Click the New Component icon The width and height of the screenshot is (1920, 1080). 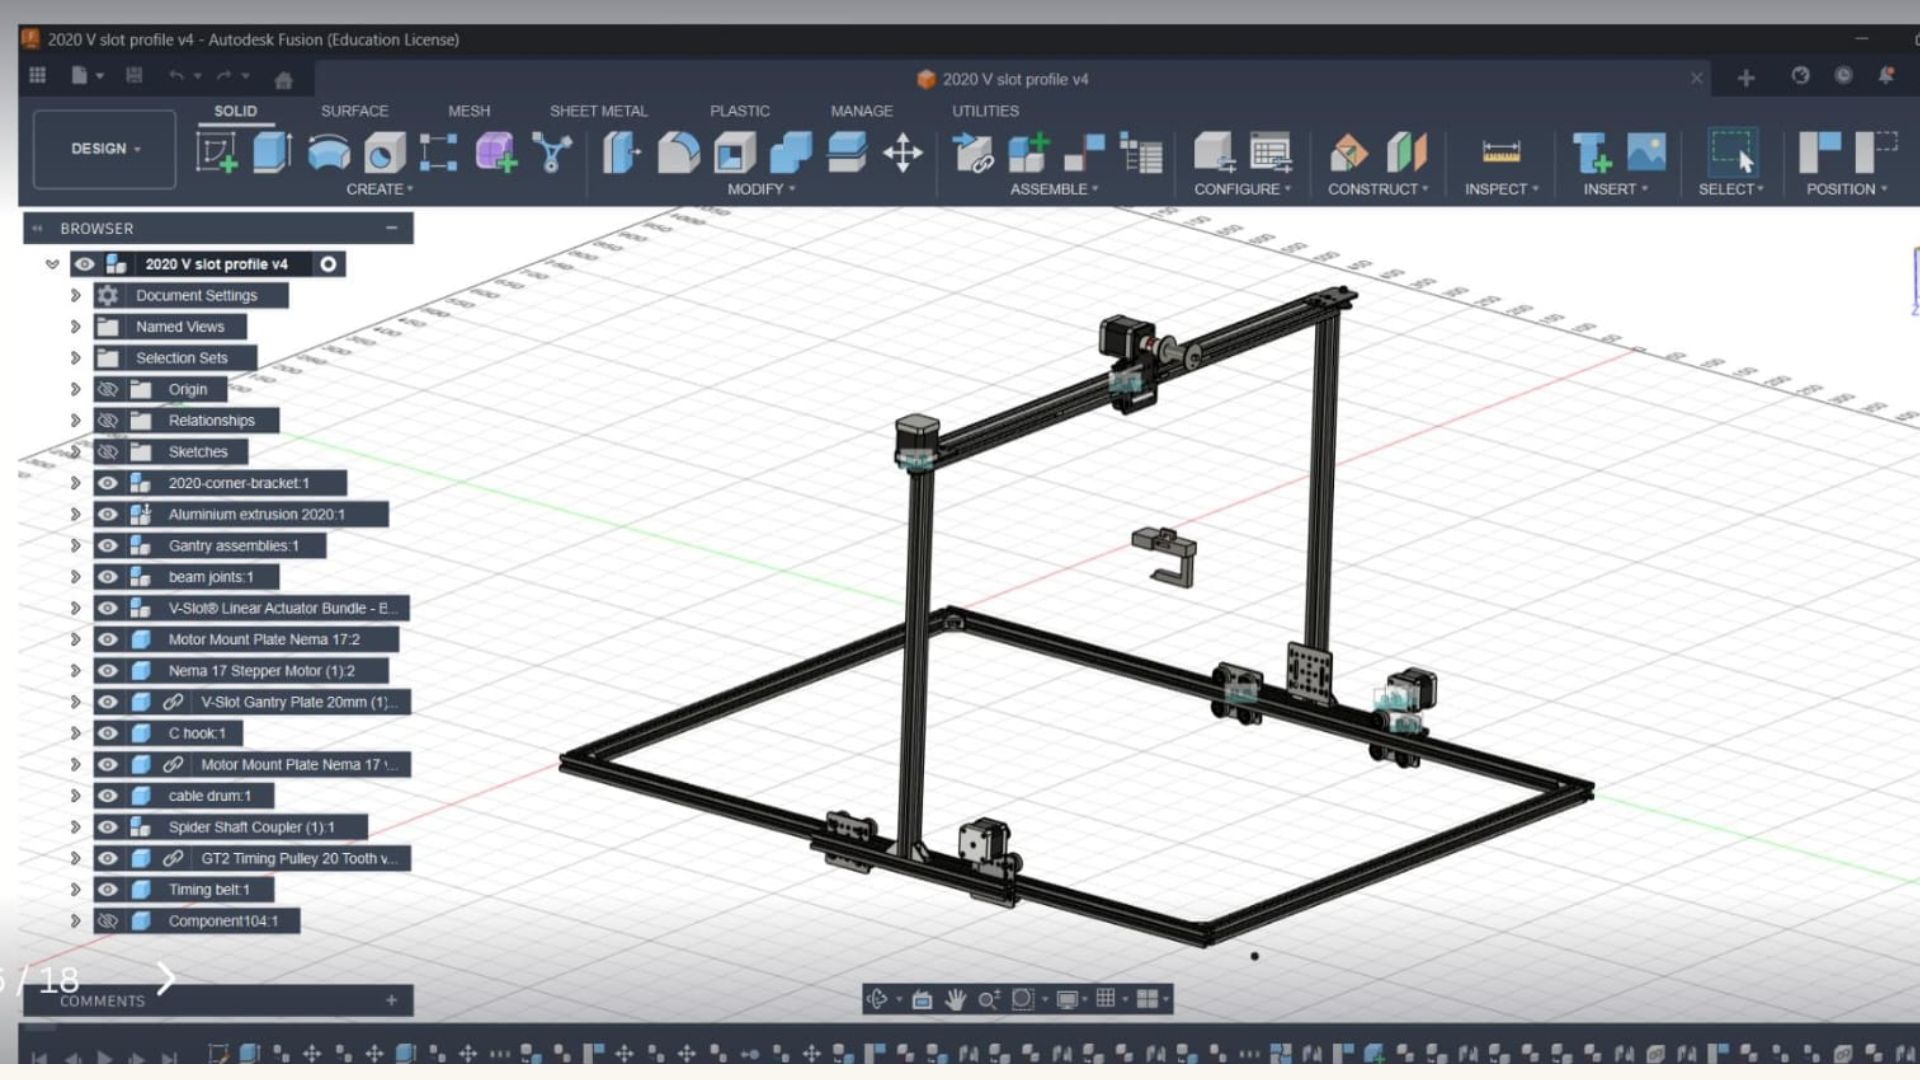1028,152
